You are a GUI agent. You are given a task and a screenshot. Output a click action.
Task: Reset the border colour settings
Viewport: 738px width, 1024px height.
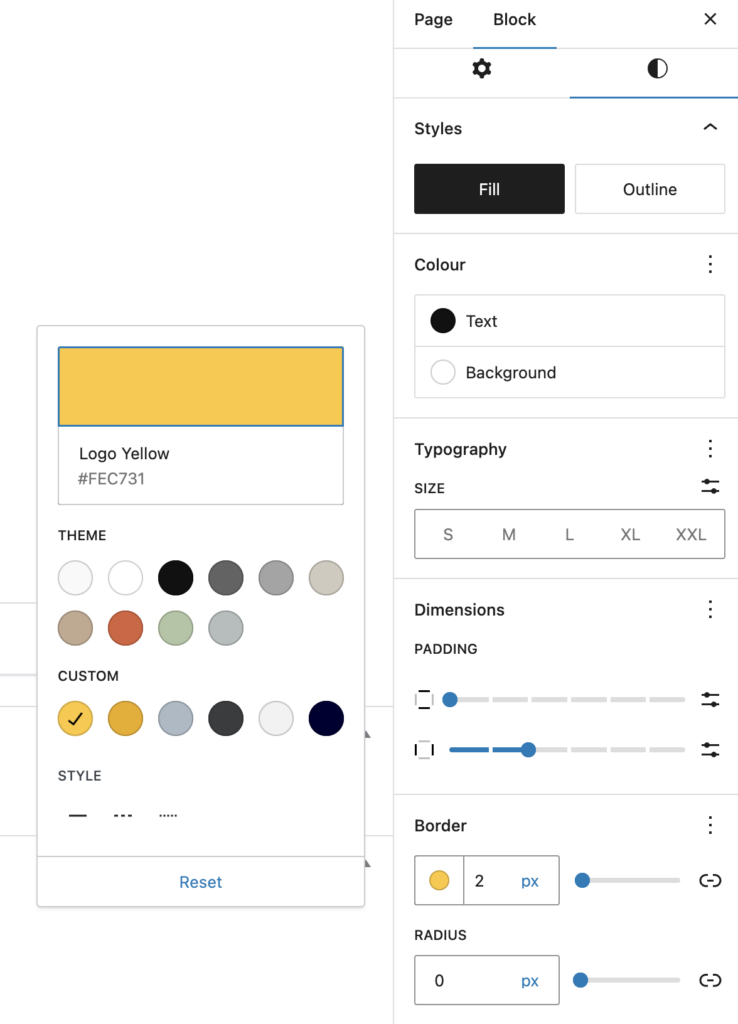pyautogui.click(x=201, y=882)
